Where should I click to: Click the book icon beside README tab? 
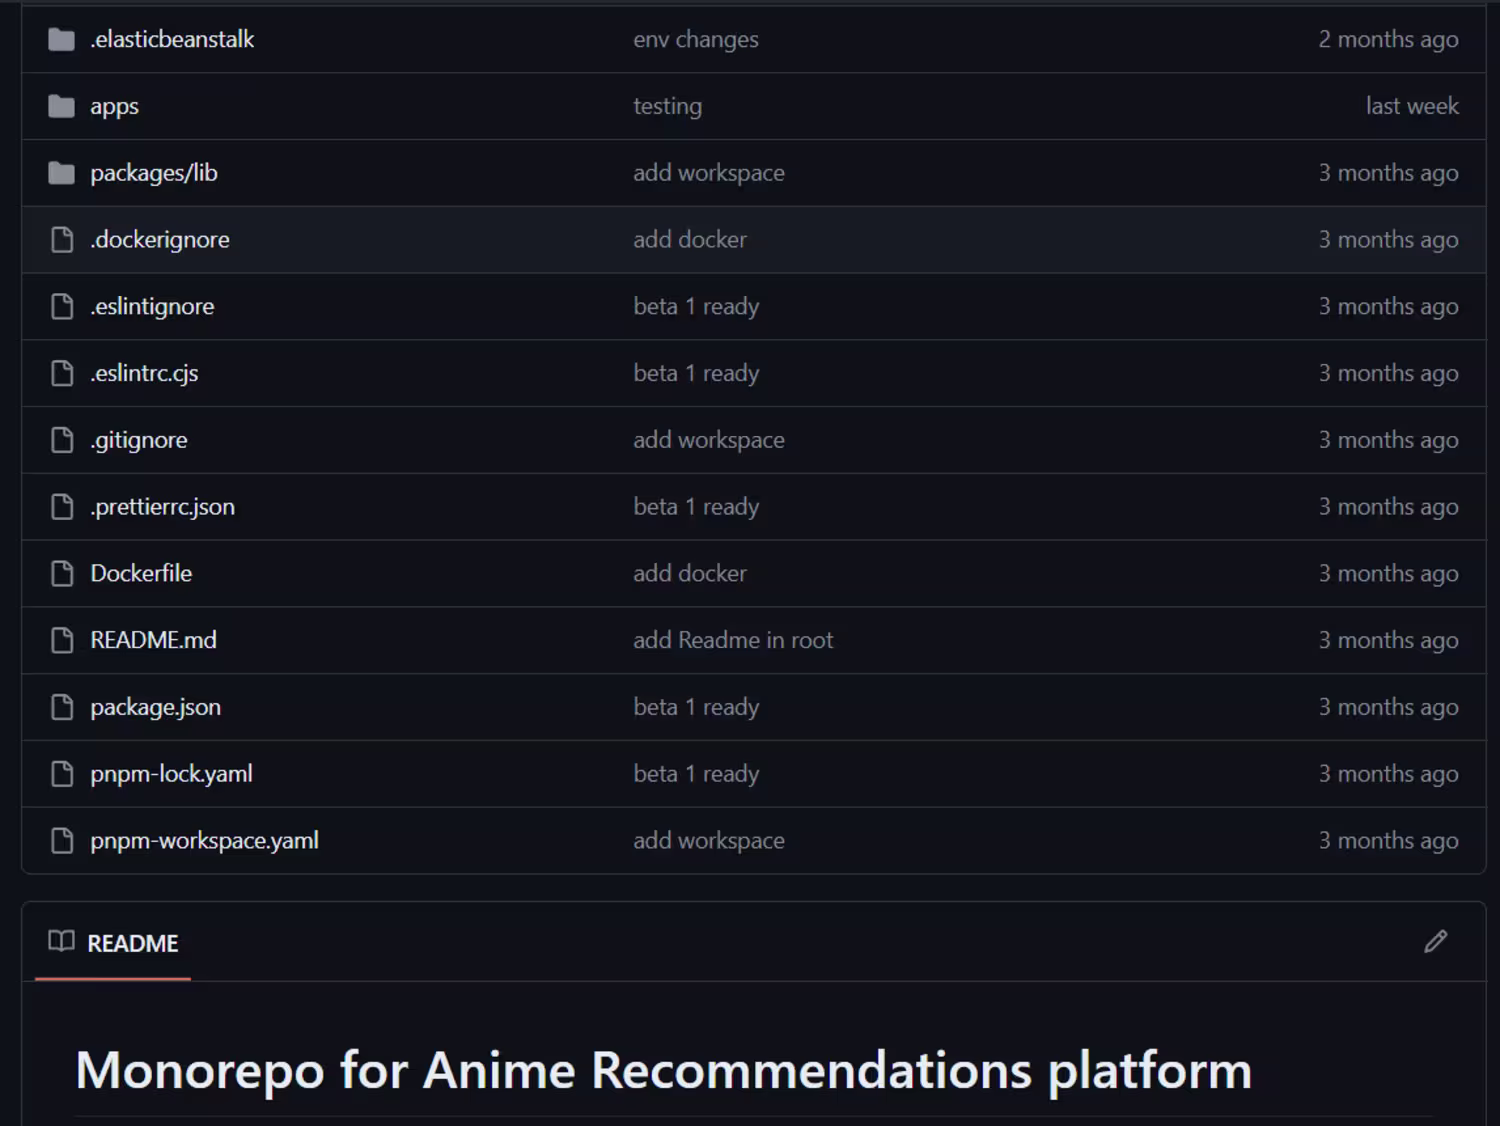pyautogui.click(x=61, y=941)
